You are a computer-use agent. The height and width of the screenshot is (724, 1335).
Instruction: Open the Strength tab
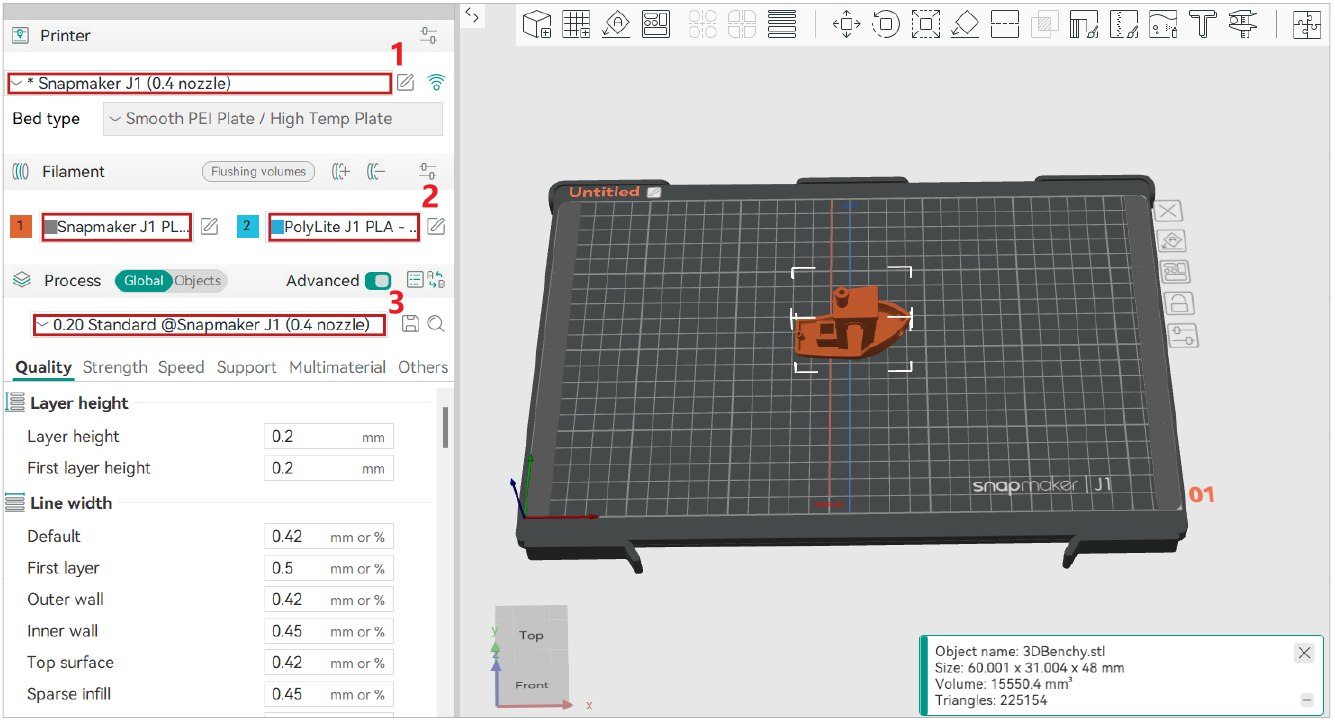(115, 368)
